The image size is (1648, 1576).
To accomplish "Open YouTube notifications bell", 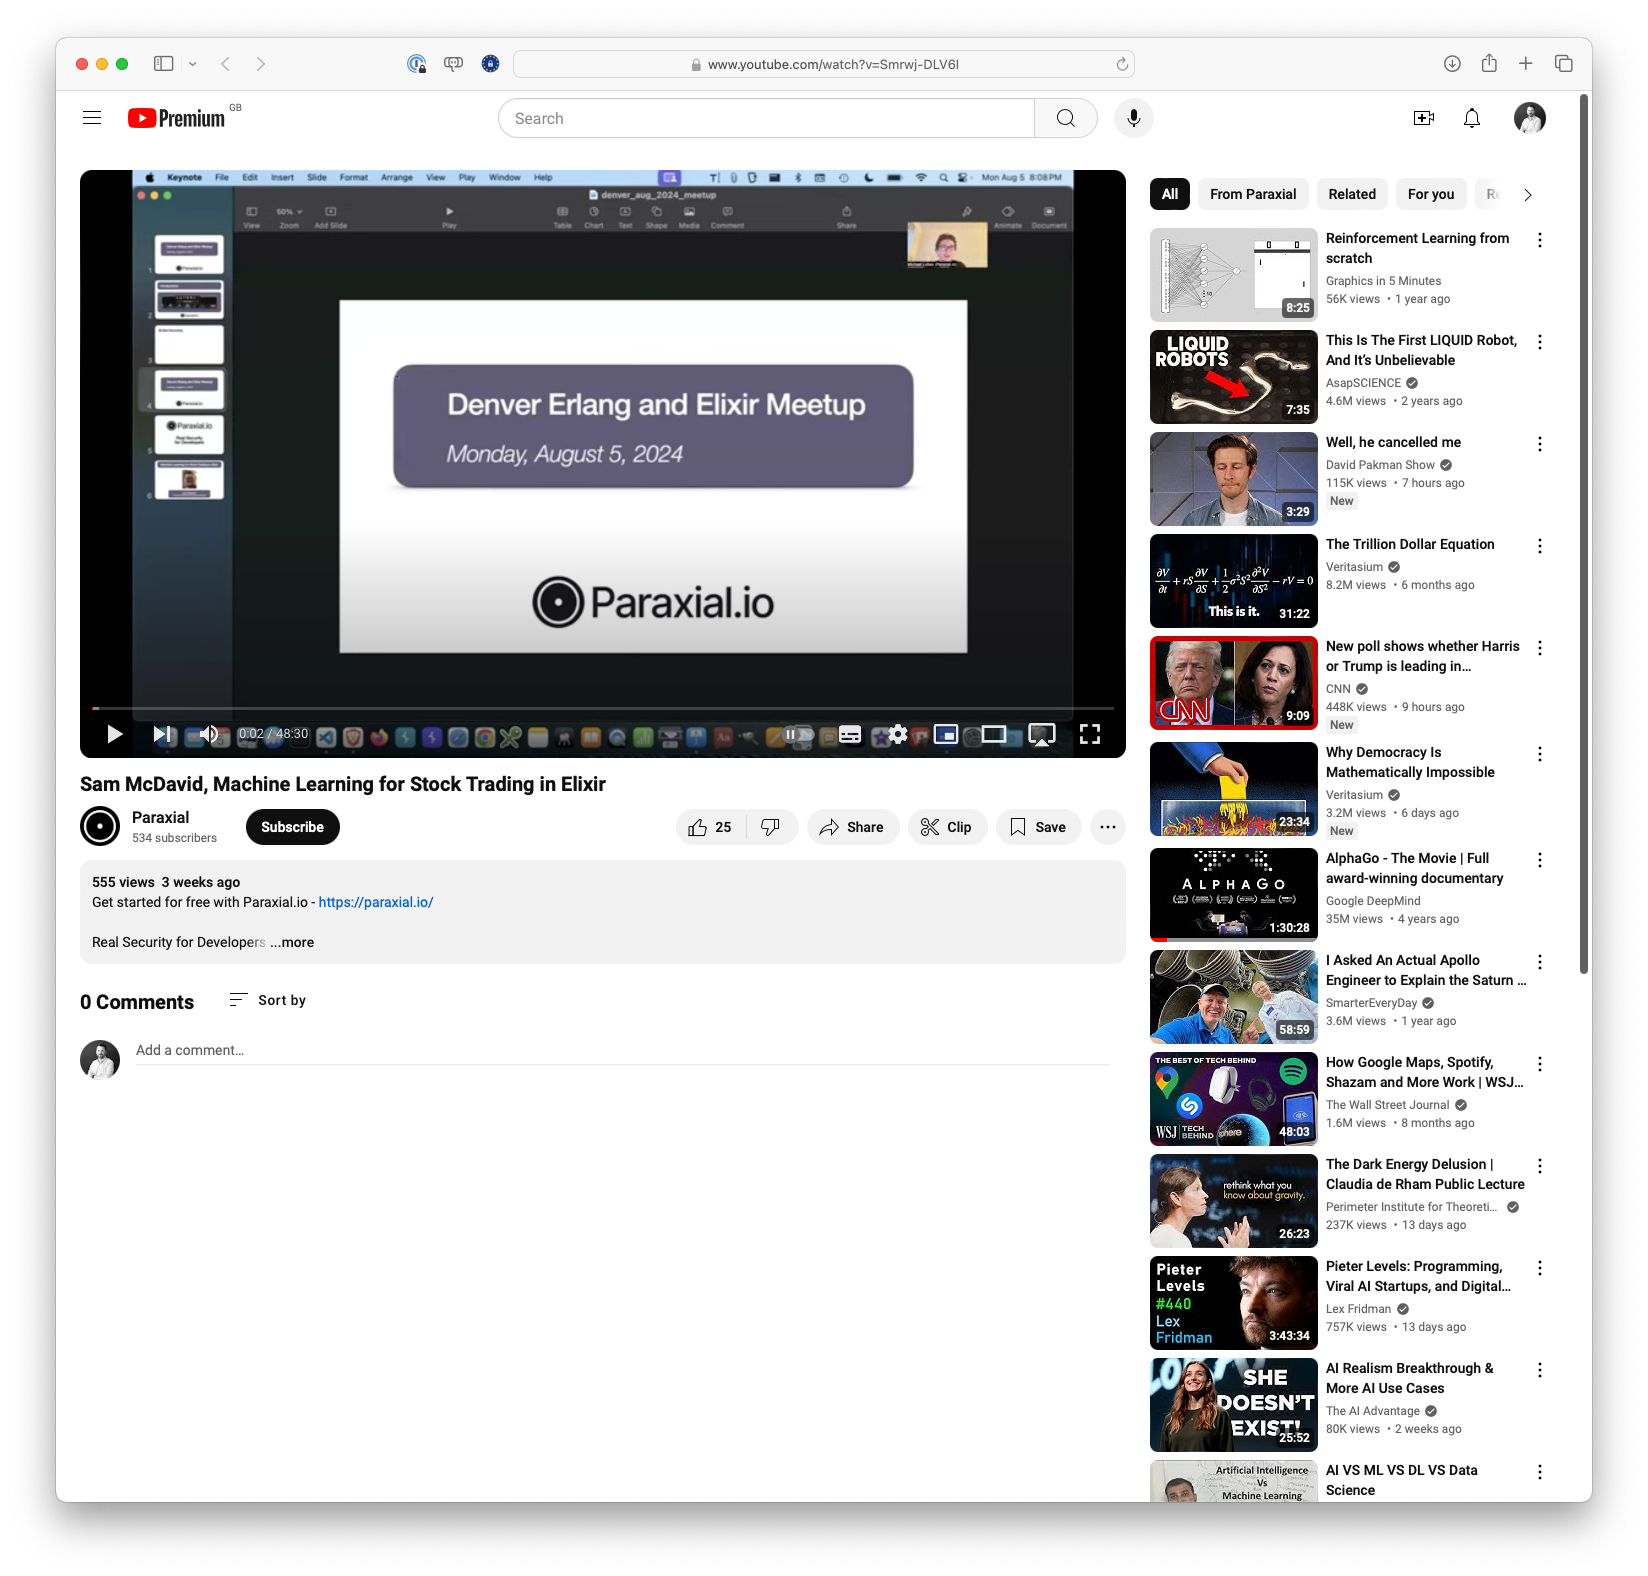I will [x=1471, y=118].
